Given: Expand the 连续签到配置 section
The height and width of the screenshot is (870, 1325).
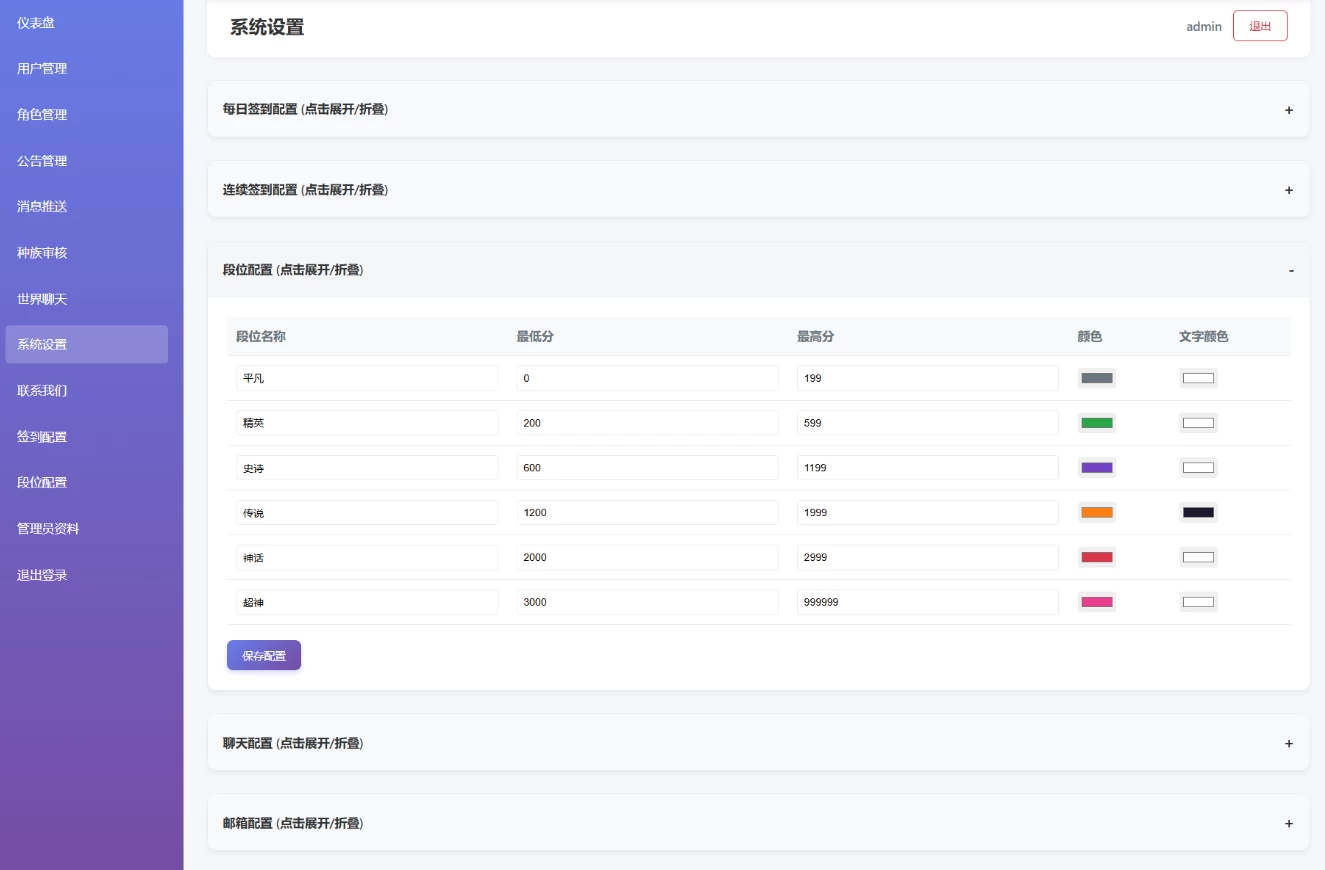Looking at the screenshot, I should (758, 189).
